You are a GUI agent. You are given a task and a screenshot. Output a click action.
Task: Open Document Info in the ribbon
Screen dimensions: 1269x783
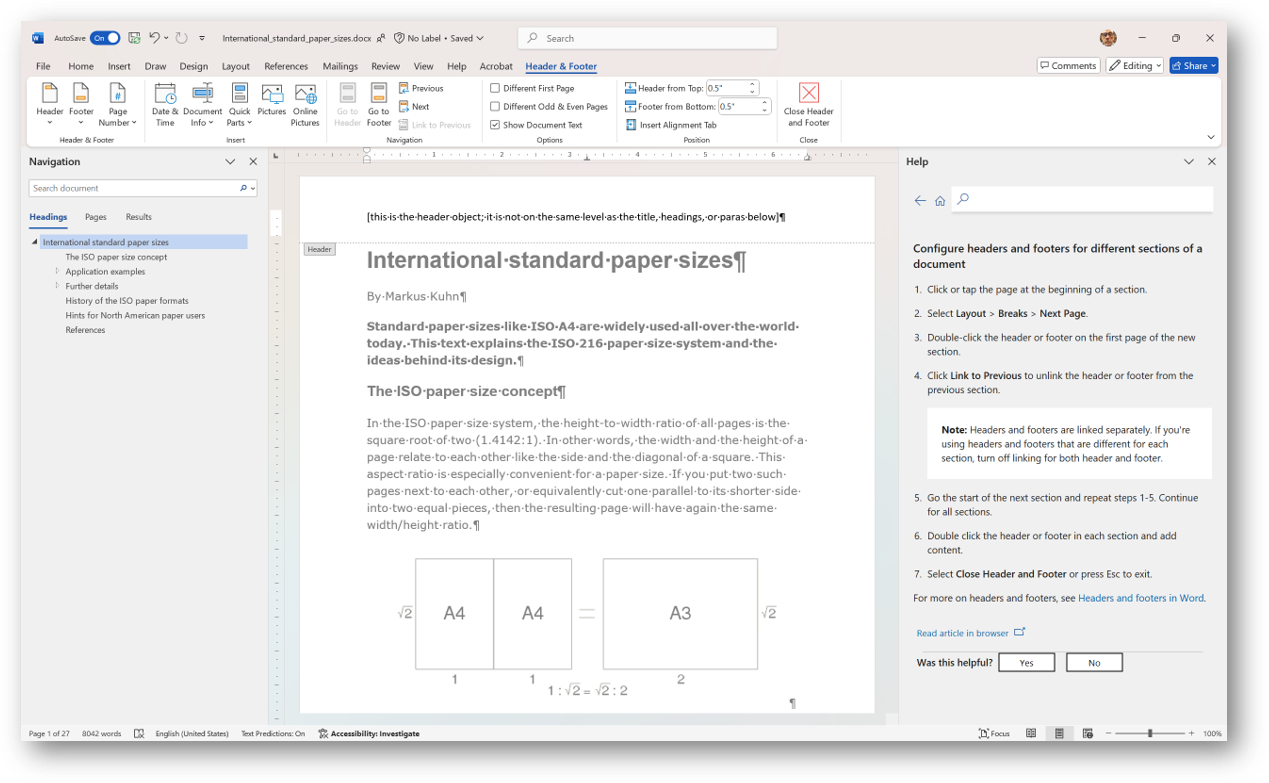tap(202, 103)
